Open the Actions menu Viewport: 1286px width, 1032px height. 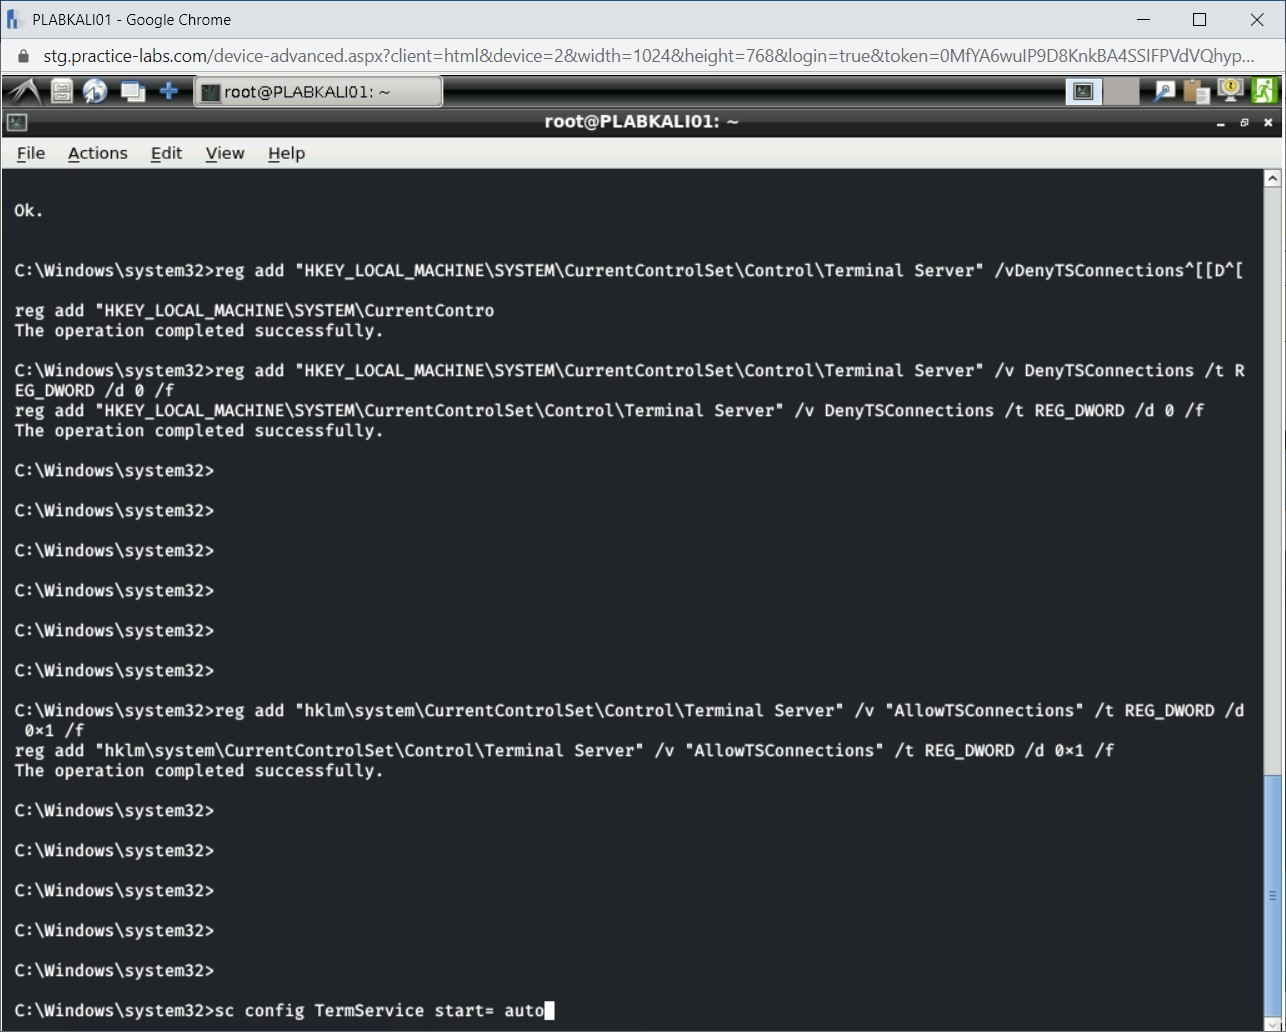click(97, 153)
